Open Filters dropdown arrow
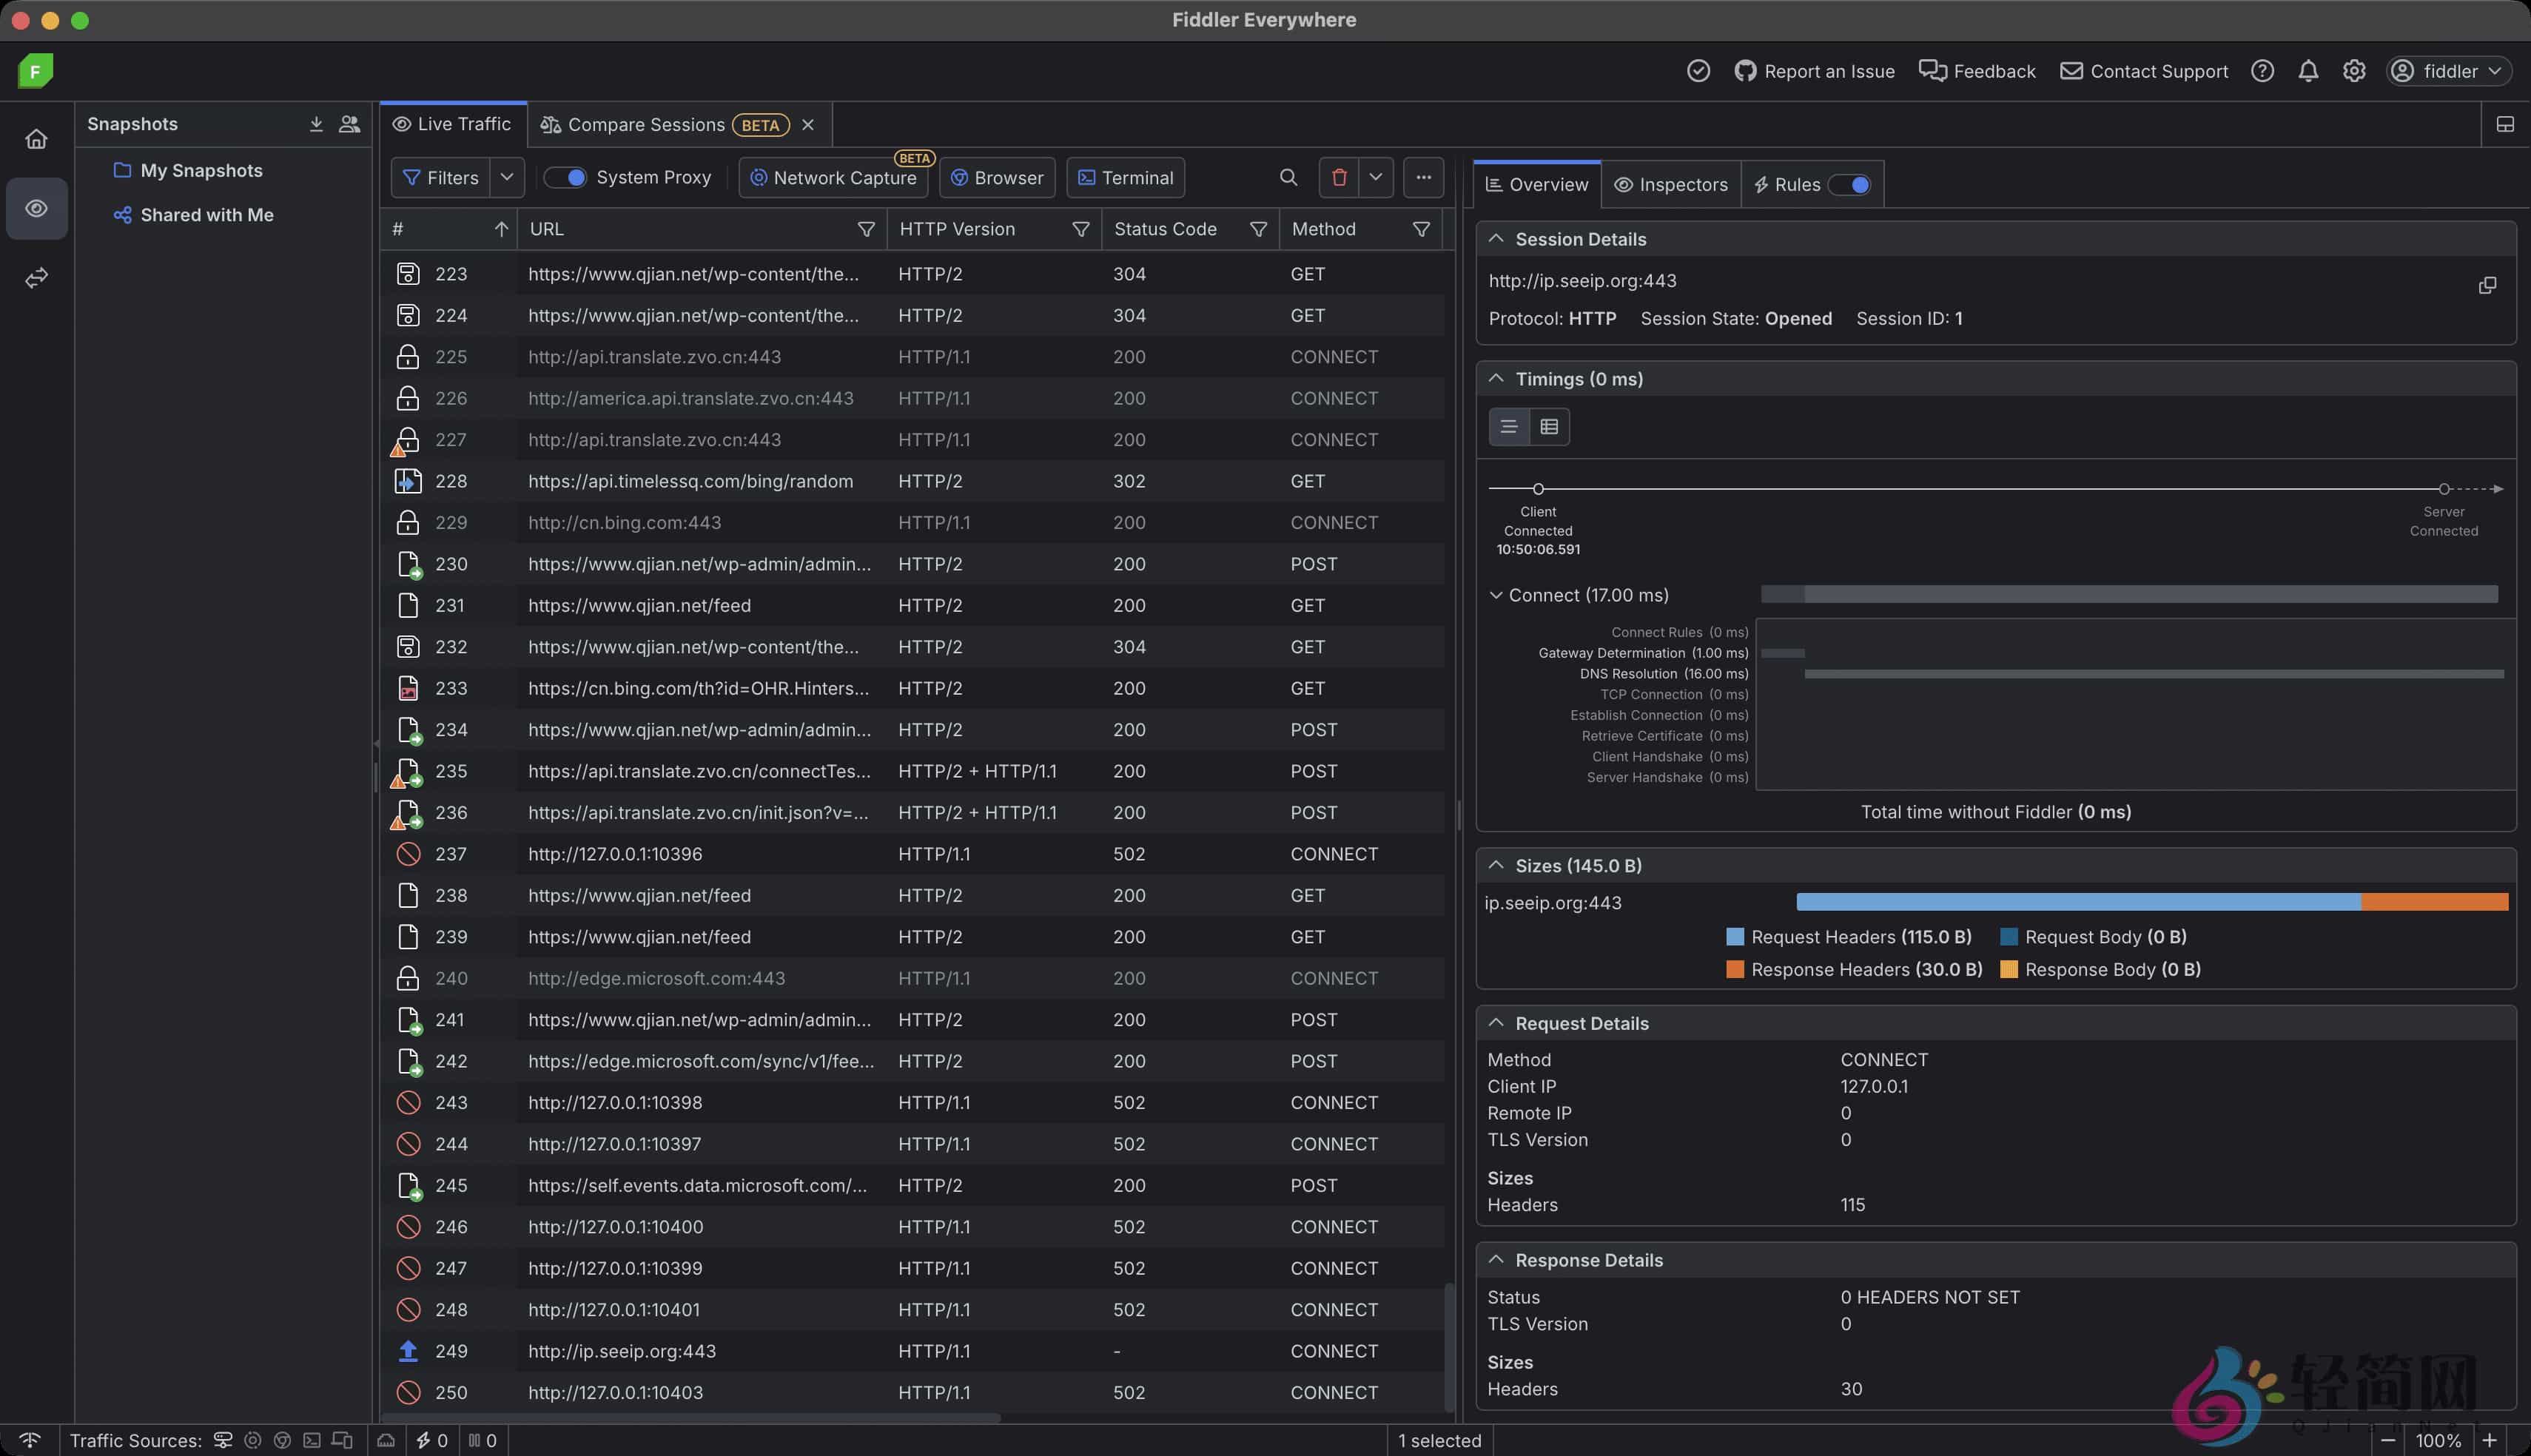The image size is (2531, 1456). (507, 178)
